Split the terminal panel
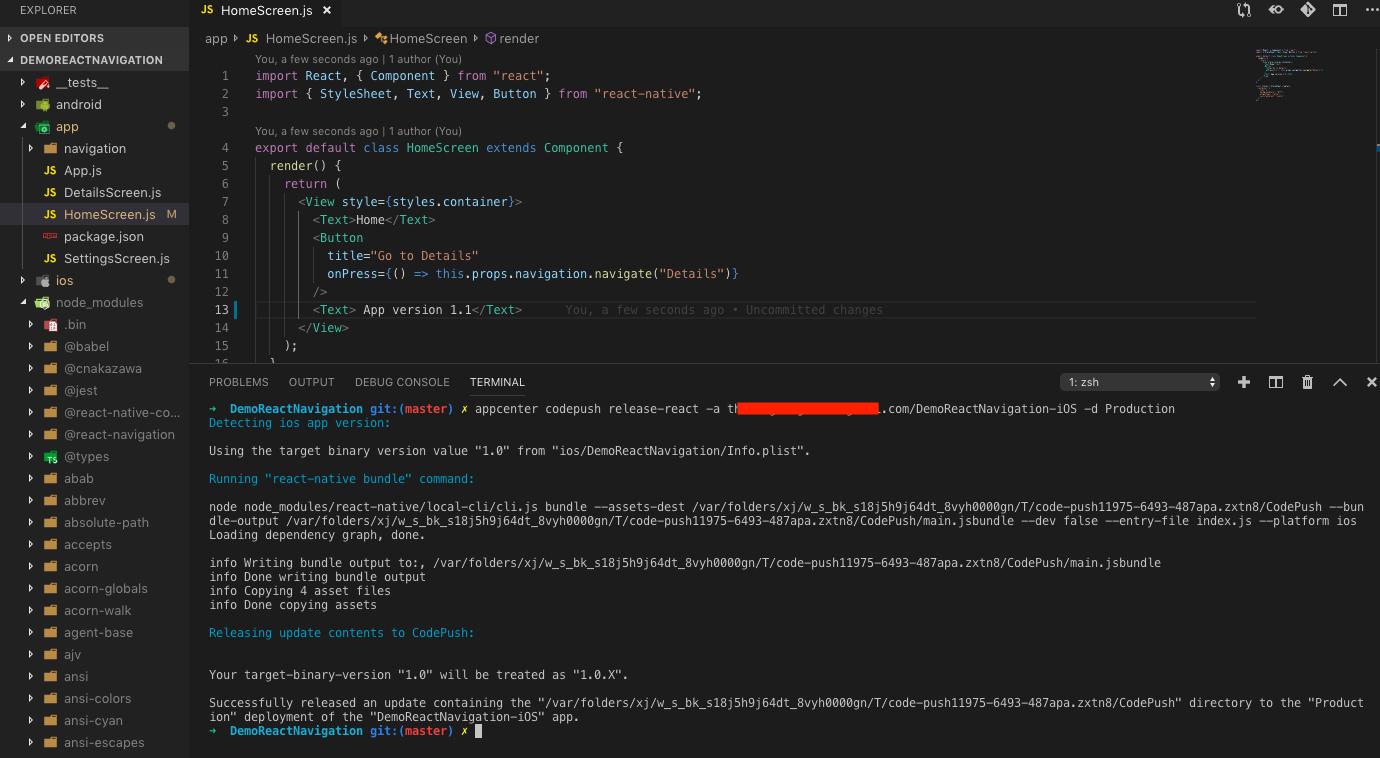The height and width of the screenshot is (758, 1380). [1276, 382]
